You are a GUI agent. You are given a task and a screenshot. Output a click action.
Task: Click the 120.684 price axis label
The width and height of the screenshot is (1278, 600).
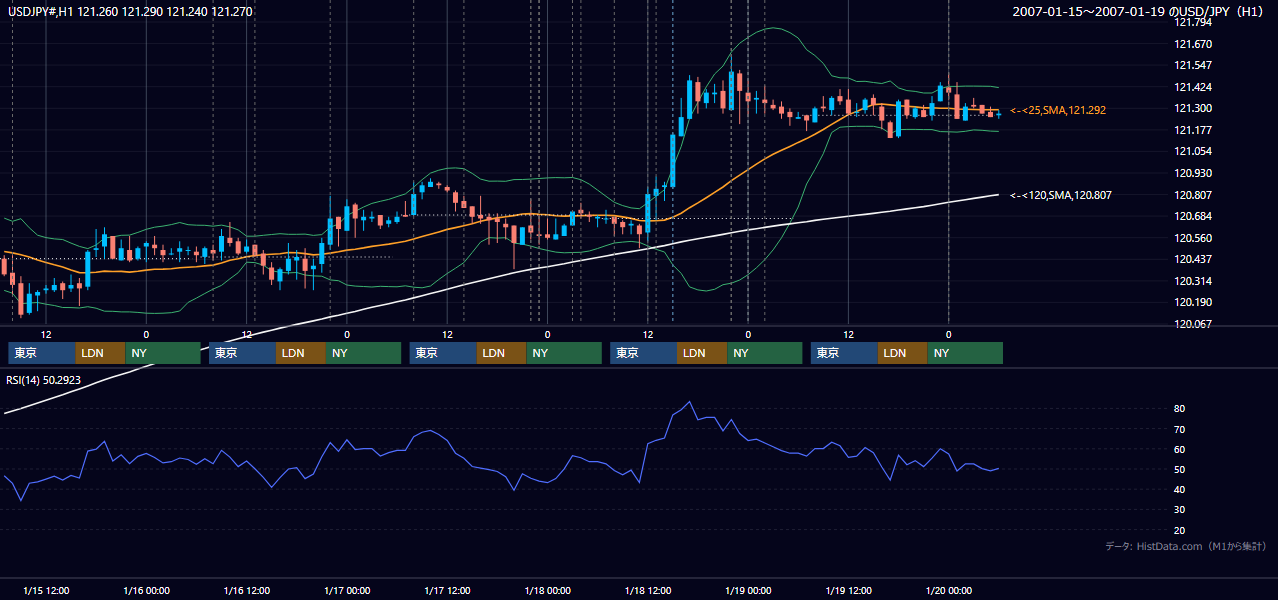coord(1193,217)
